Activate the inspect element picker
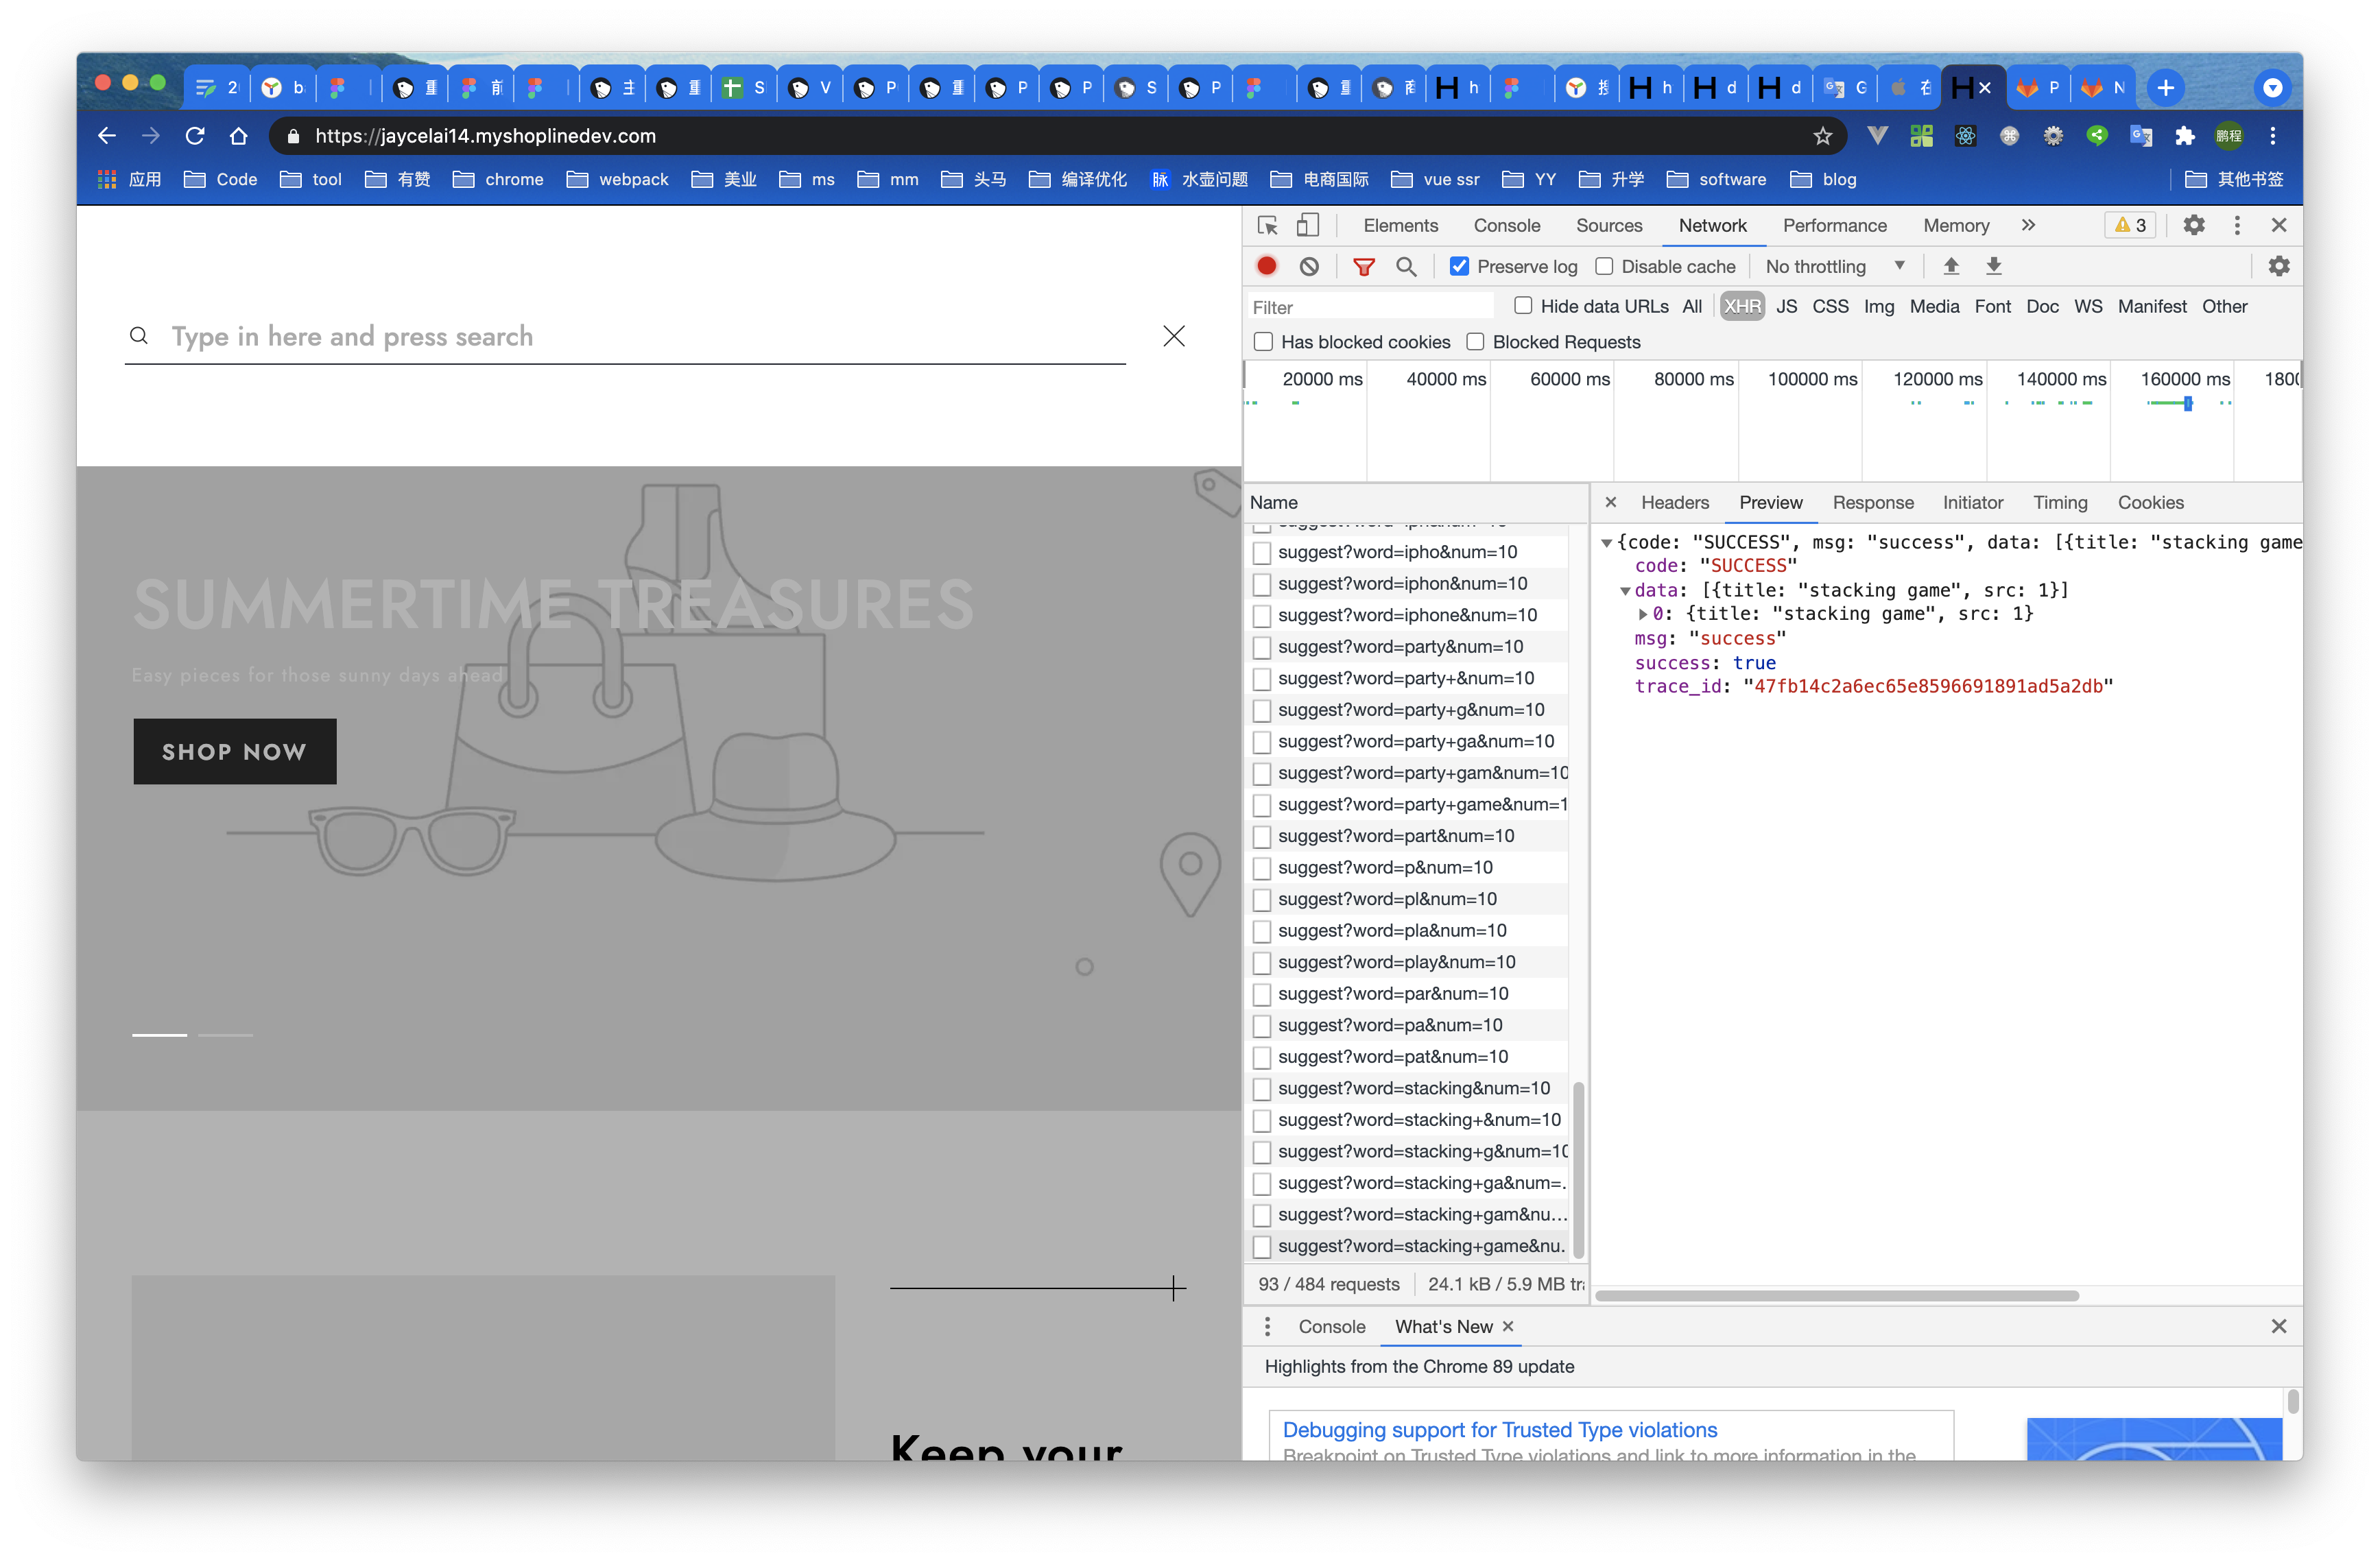Screen dimensions: 2380x1562 (x=1267, y=225)
